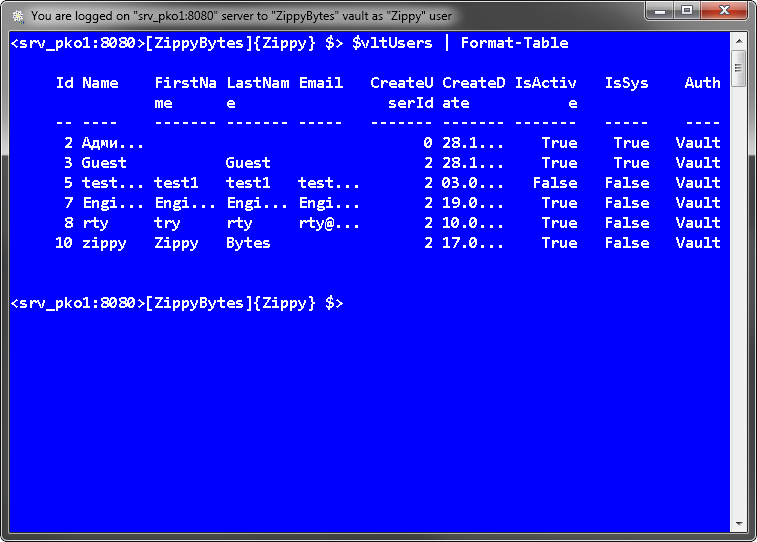Click the rty@... email cell

coord(329,223)
